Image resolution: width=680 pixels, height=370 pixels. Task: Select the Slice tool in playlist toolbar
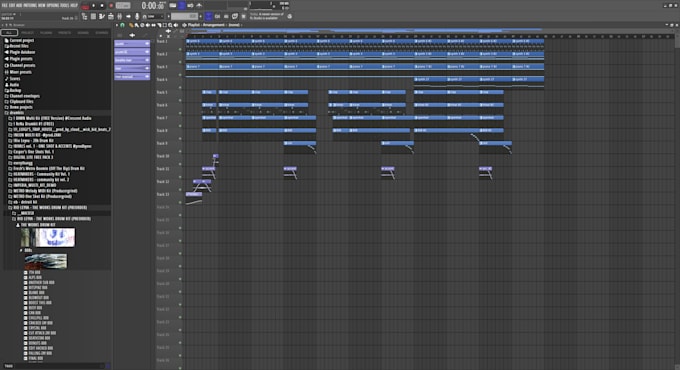(x=159, y=25)
